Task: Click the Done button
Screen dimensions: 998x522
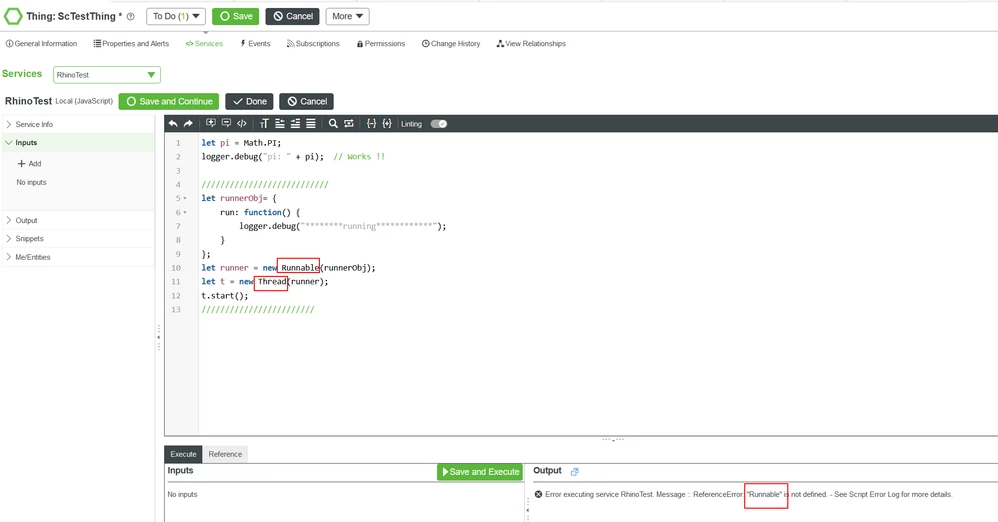Action: (x=250, y=101)
